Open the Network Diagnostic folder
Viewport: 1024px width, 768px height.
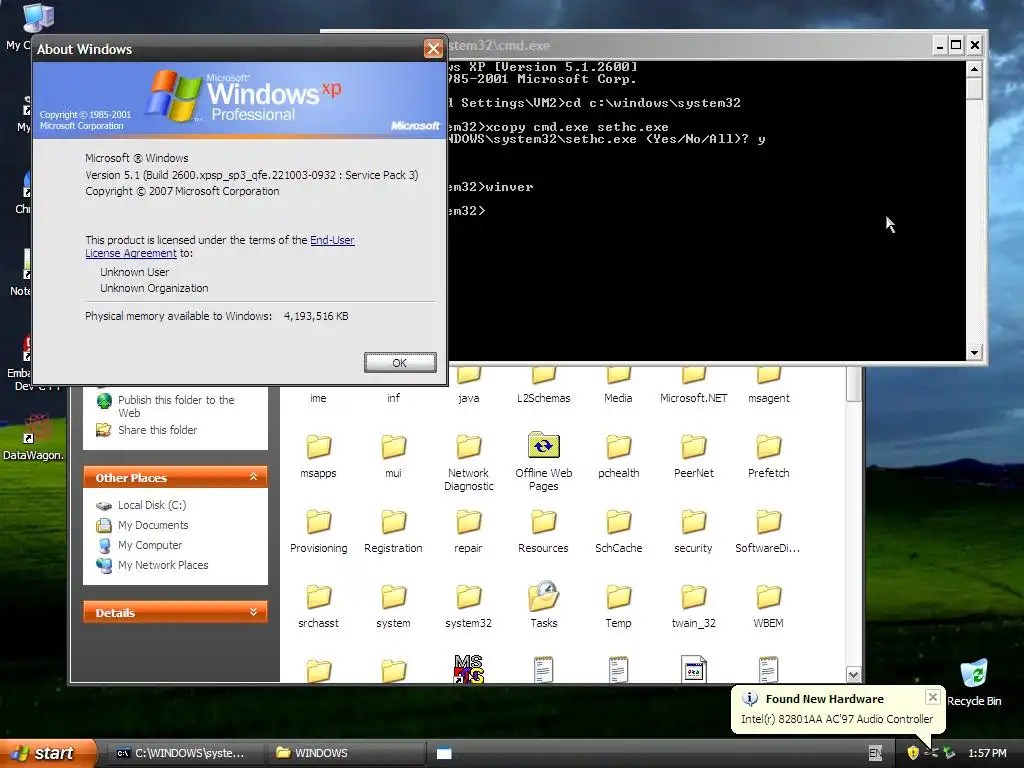pos(468,462)
